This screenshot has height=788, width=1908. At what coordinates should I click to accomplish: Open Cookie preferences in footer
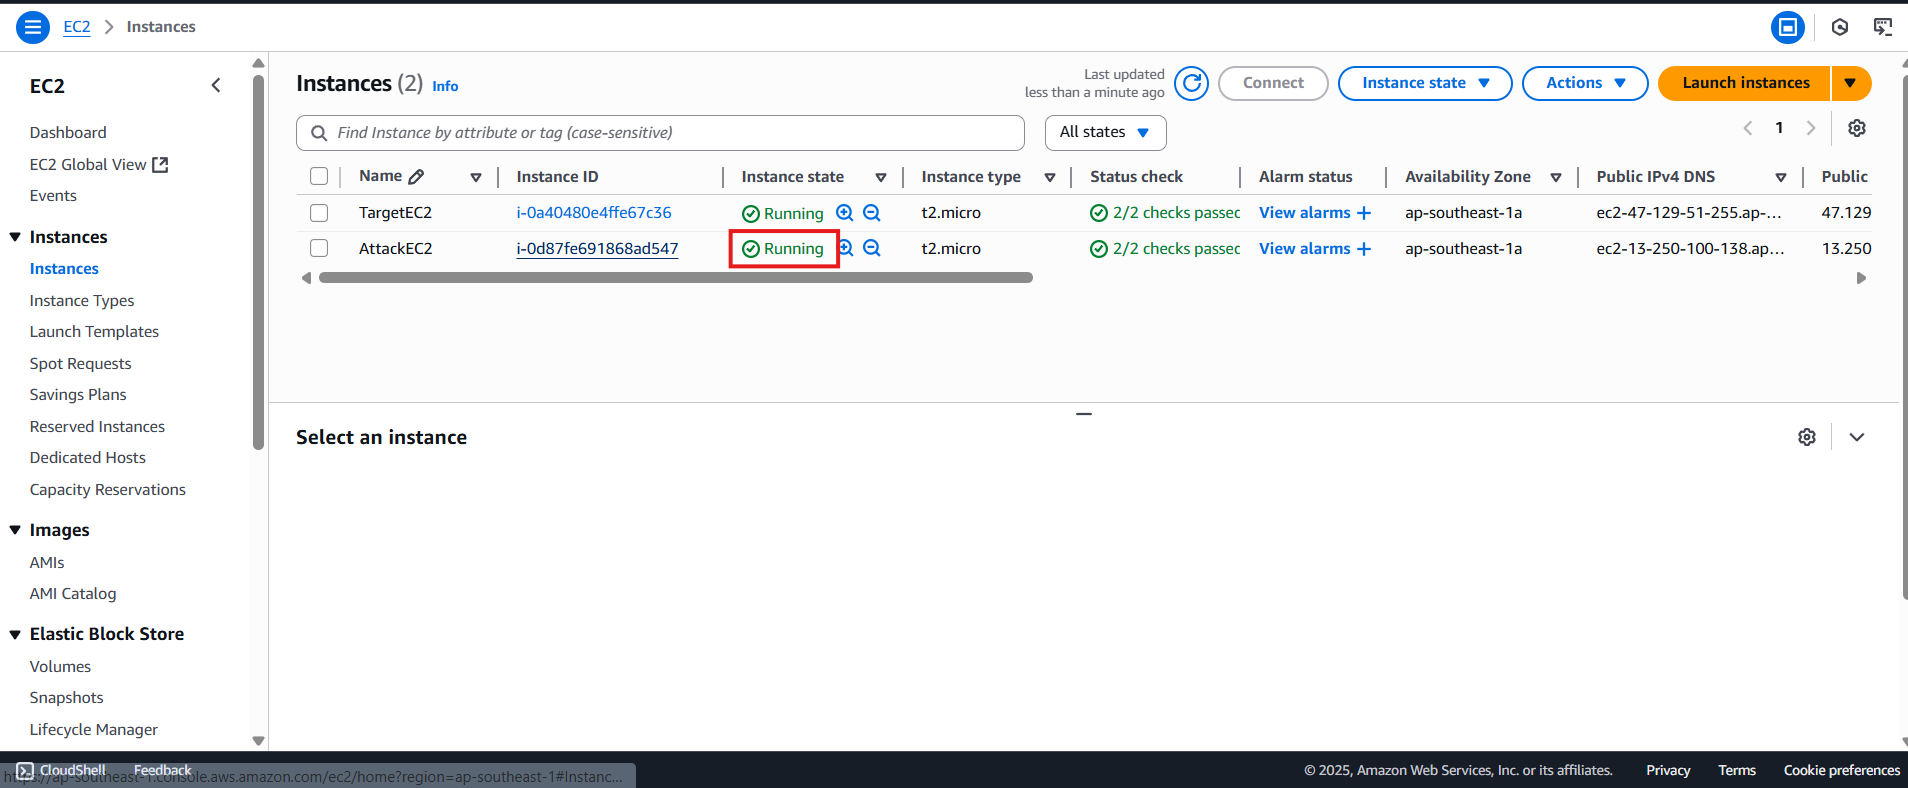click(x=1841, y=770)
